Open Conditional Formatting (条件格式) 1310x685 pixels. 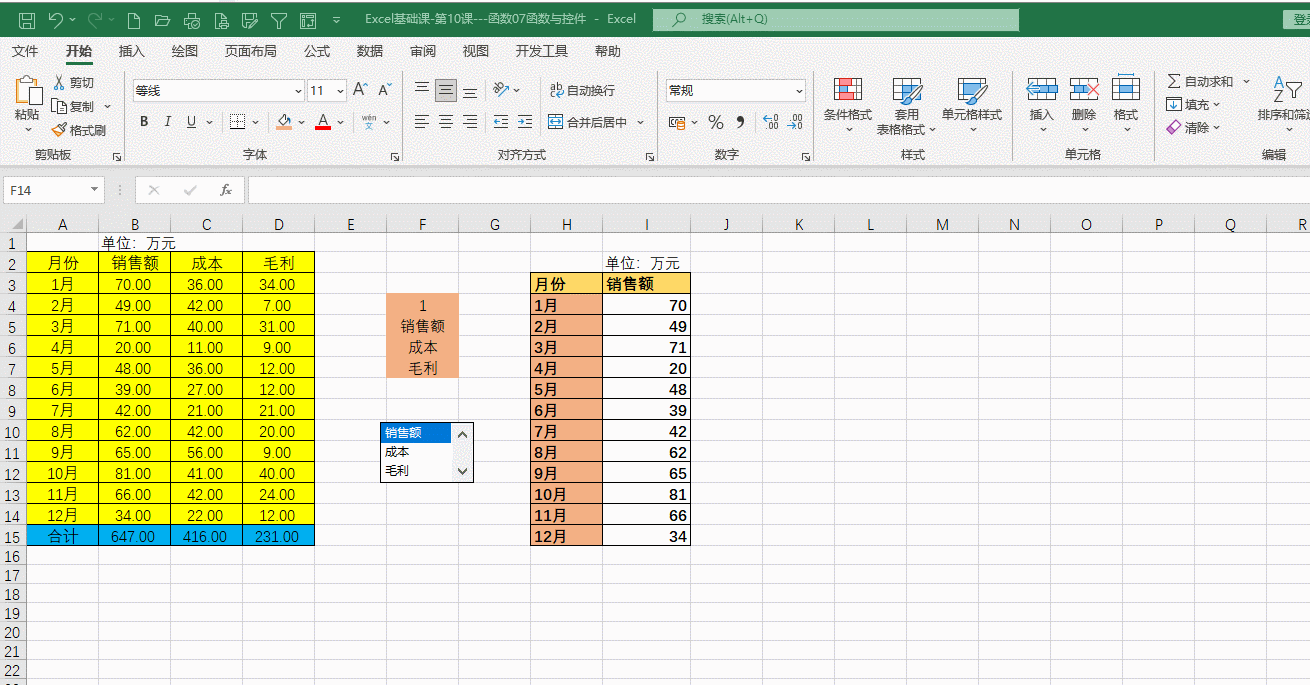[848, 105]
